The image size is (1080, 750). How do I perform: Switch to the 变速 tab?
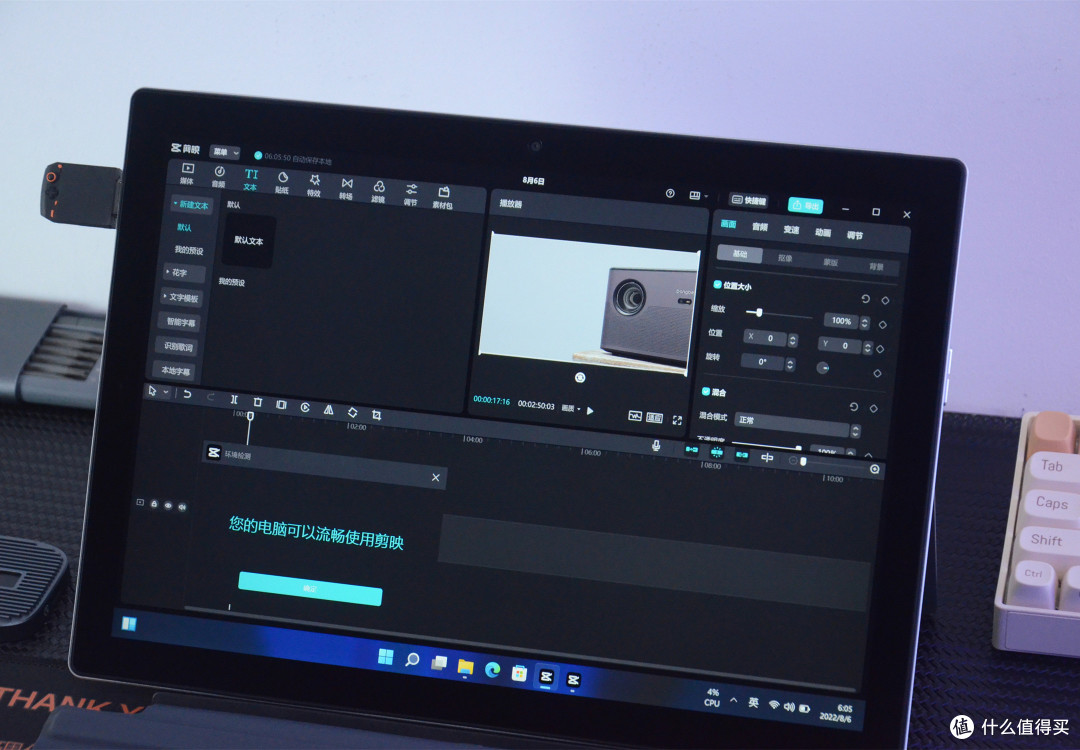pyautogui.click(x=791, y=230)
